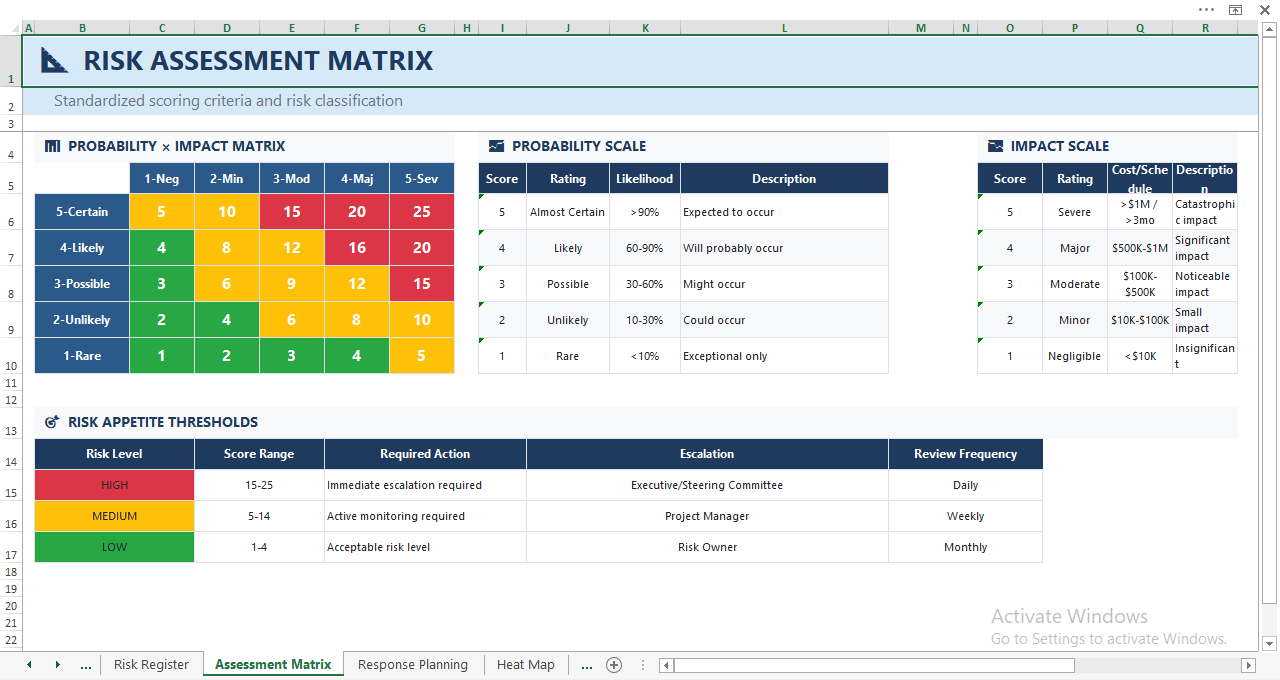This screenshot has width=1280, height=680.
Task: Select the Monthly review frequency cell
Action: [x=965, y=547]
